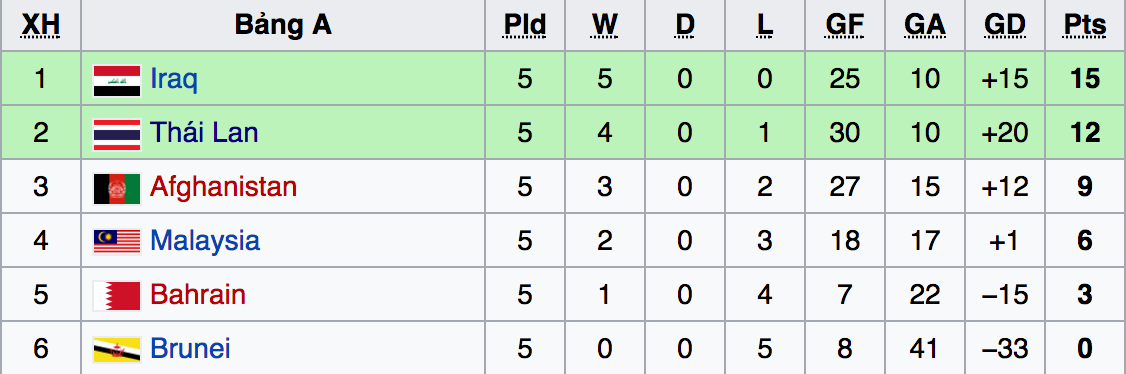Image resolution: width=1126 pixels, height=374 pixels.
Task: Click the Bahrain flag icon
Action: [x=117, y=296]
